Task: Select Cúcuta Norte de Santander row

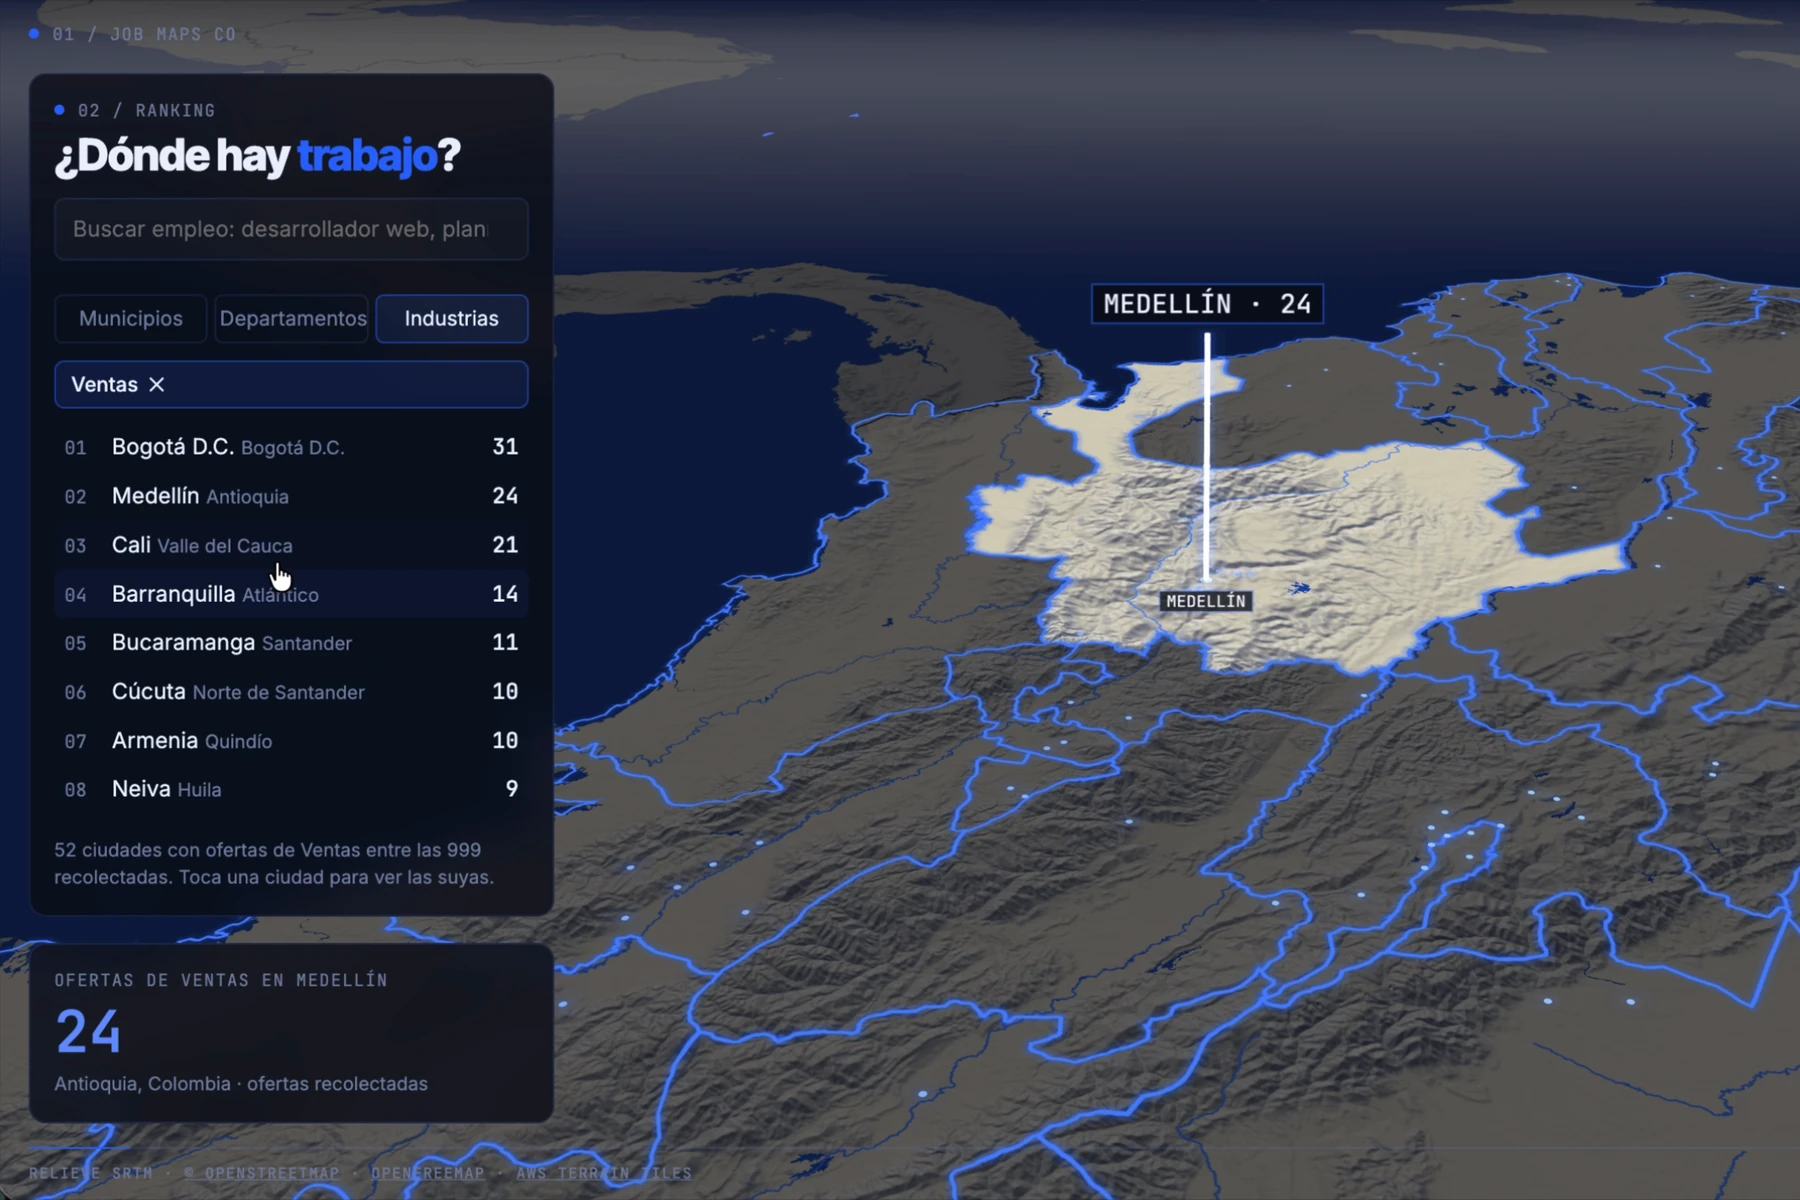Action: click(x=291, y=692)
